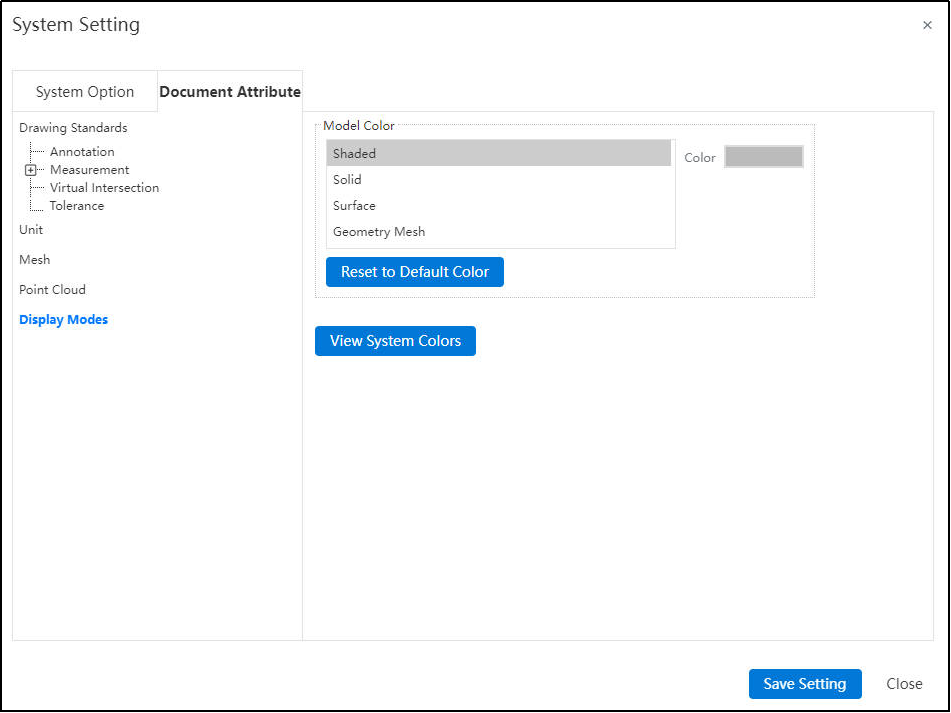Image resolution: width=951 pixels, height=713 pixels.
Task: Select Surface in the Model Color list
Action: (x=499, y=206)
